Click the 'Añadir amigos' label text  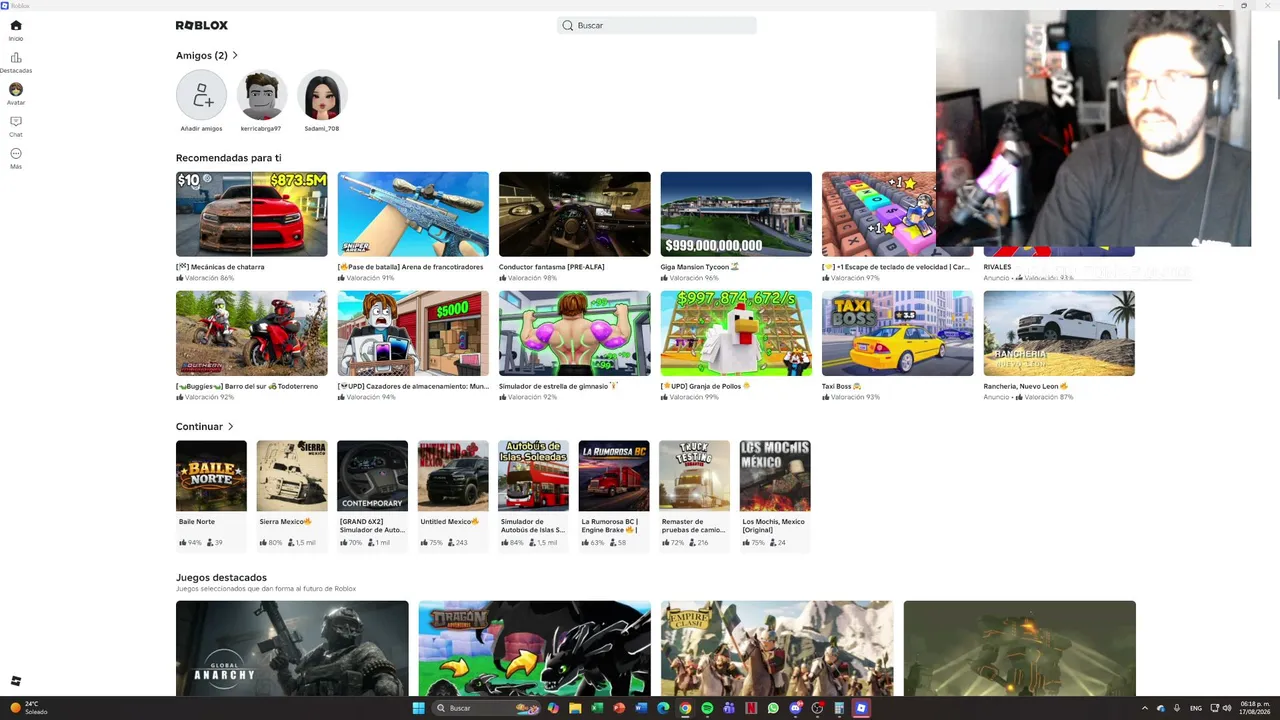click(x=201, y=129)
